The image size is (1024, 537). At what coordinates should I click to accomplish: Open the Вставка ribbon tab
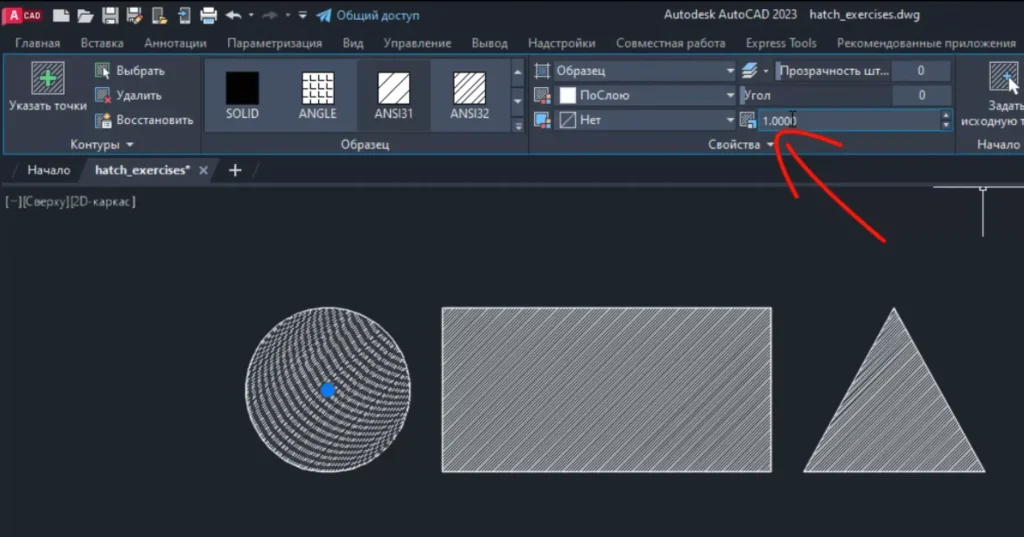[x=102, y=43]
